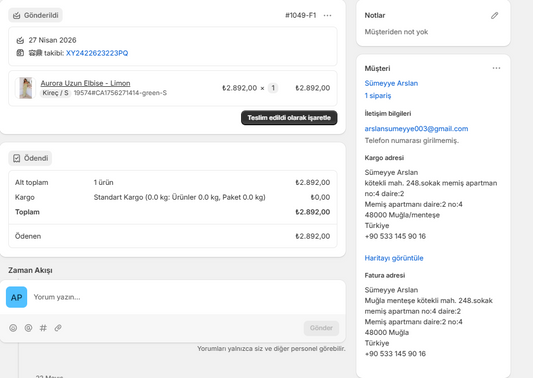533x378 pixels.
Task: Click the Ödenen row label
Action: 28,236
